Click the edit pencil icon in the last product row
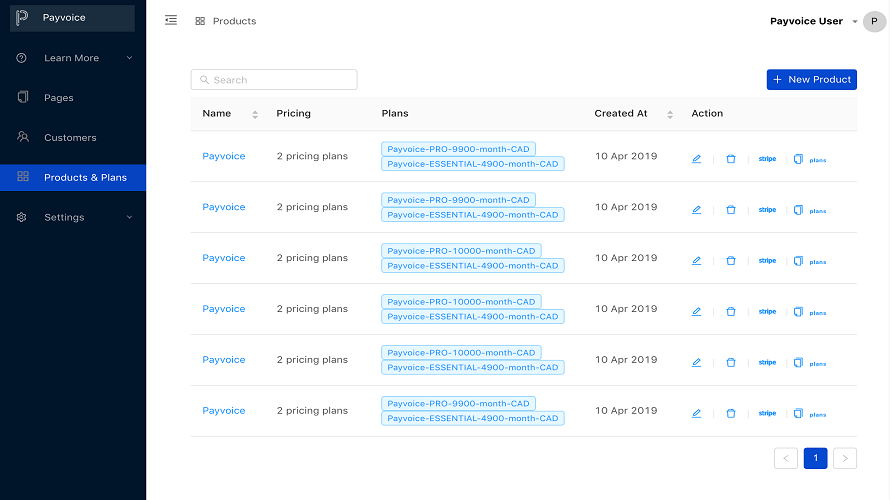 (697, 413)
